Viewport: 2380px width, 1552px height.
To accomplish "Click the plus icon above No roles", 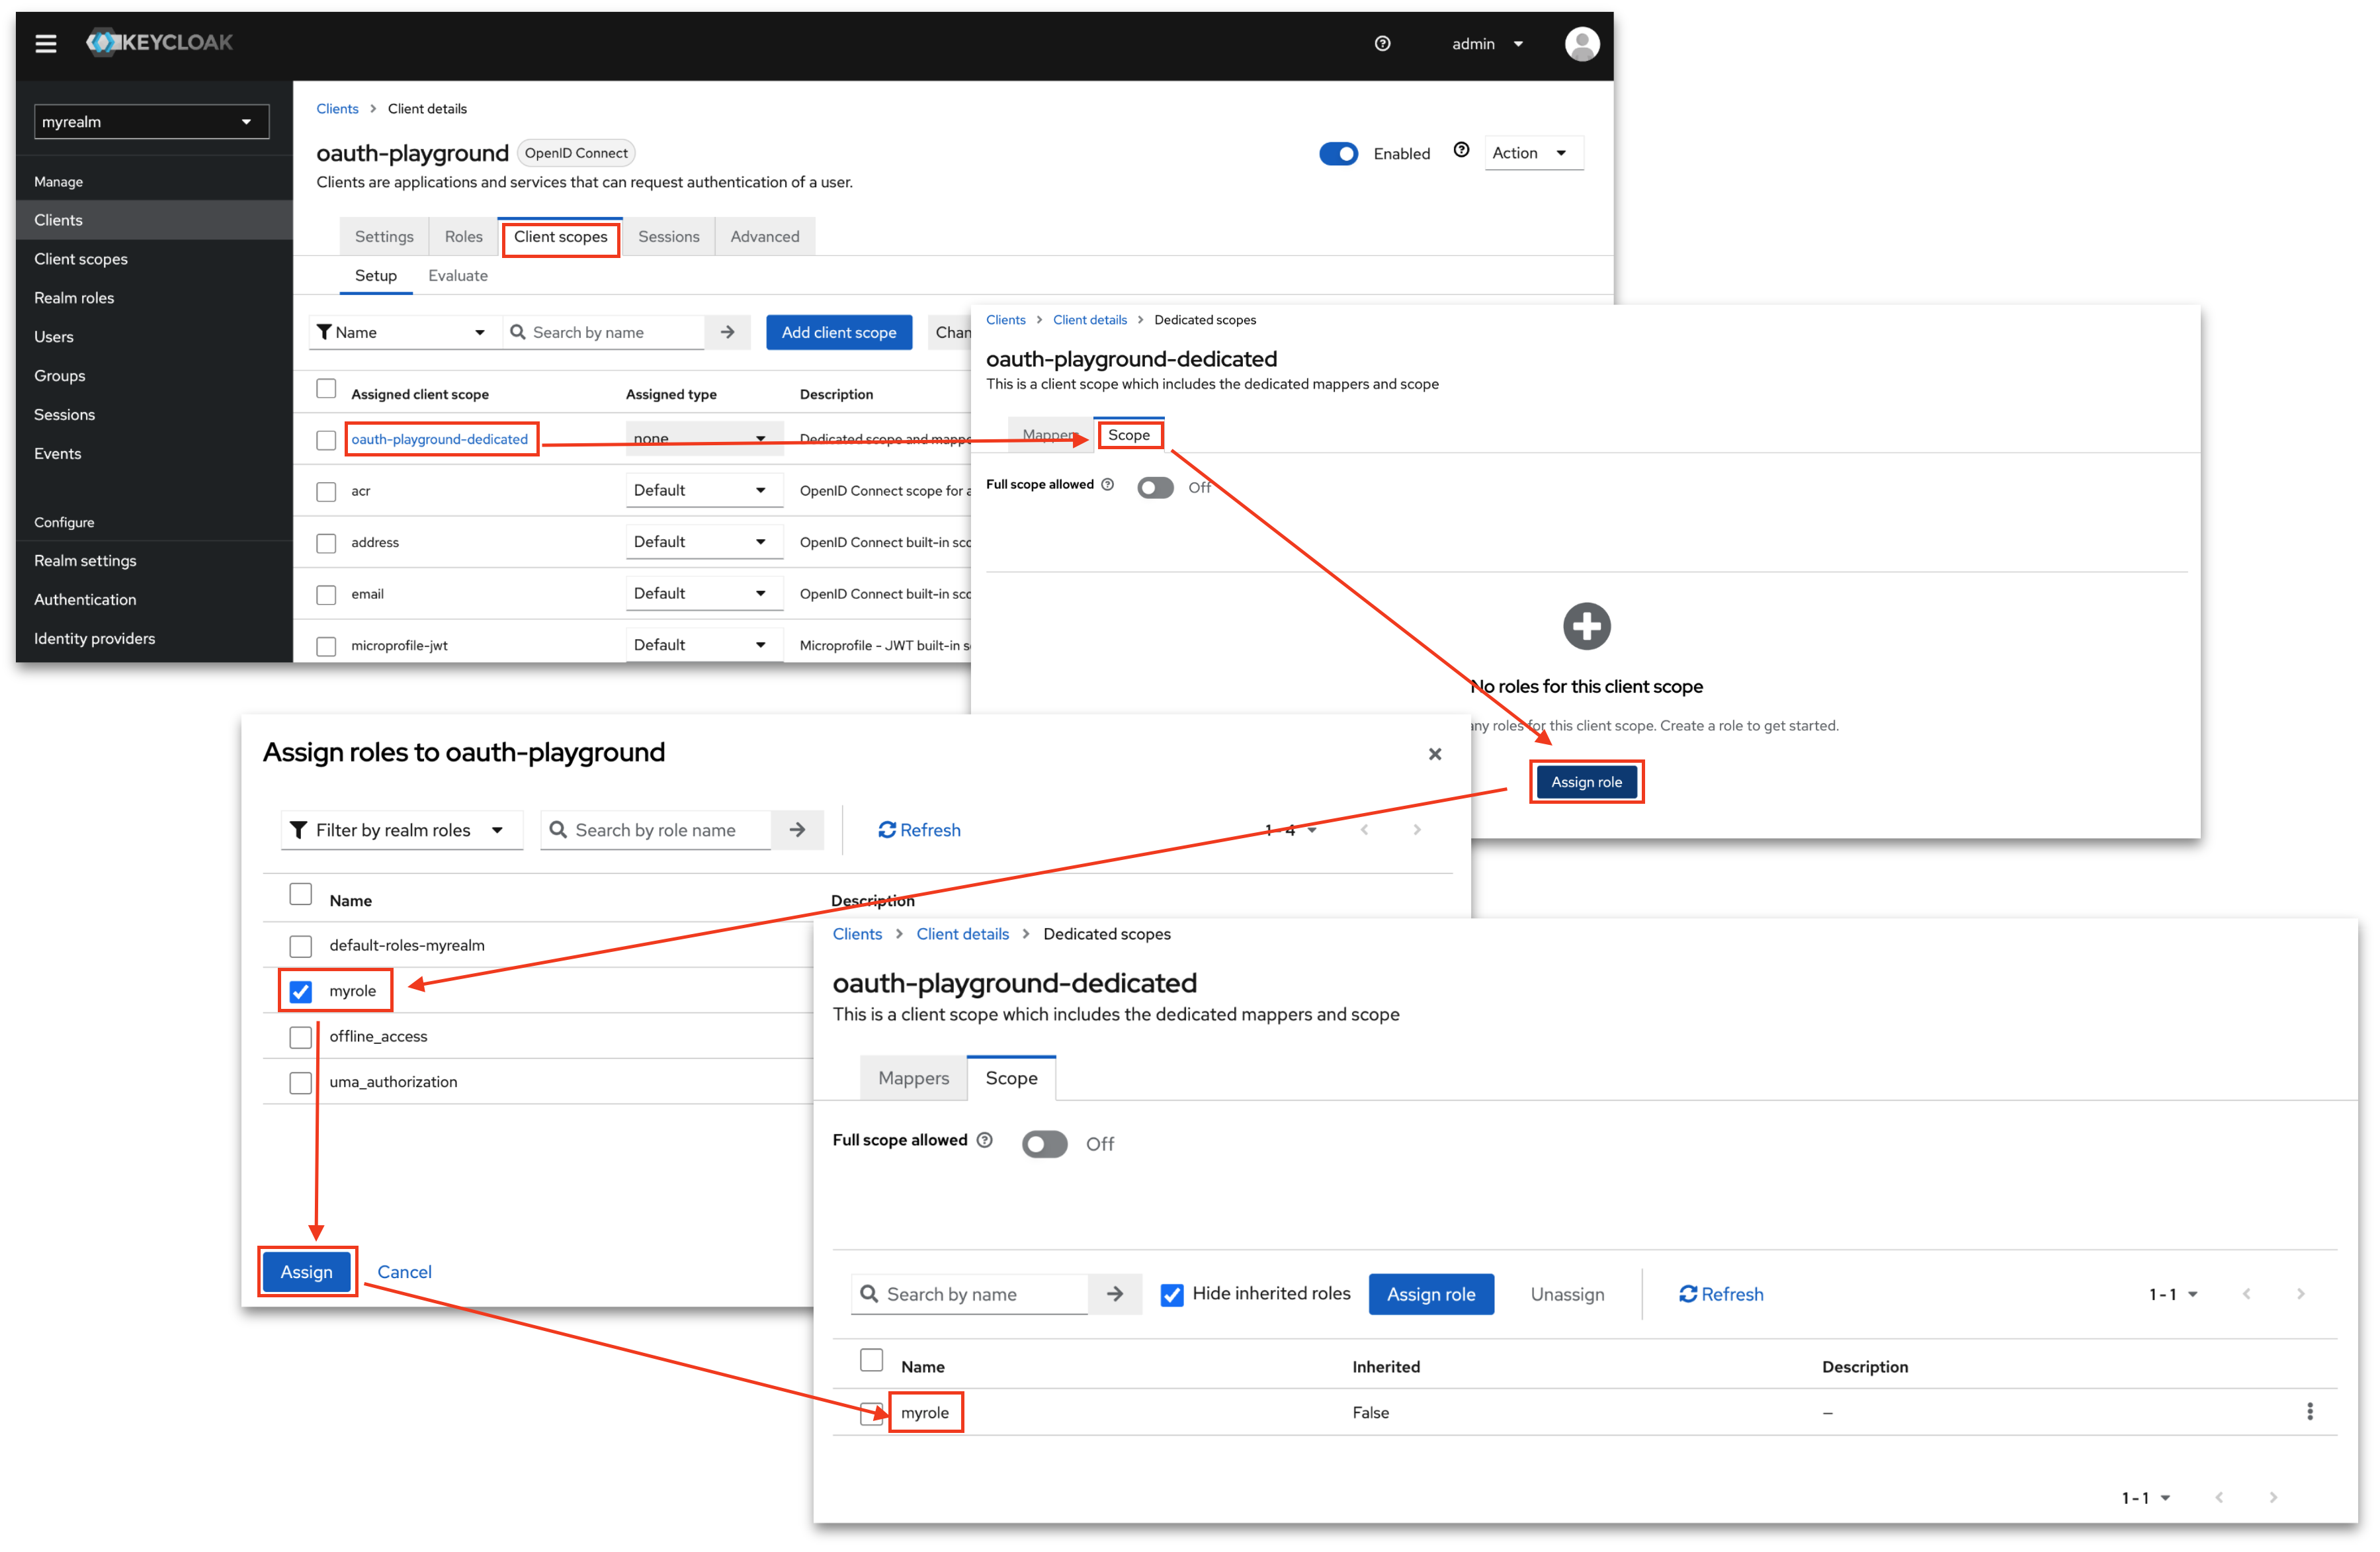I will (x=1586, y=627).
